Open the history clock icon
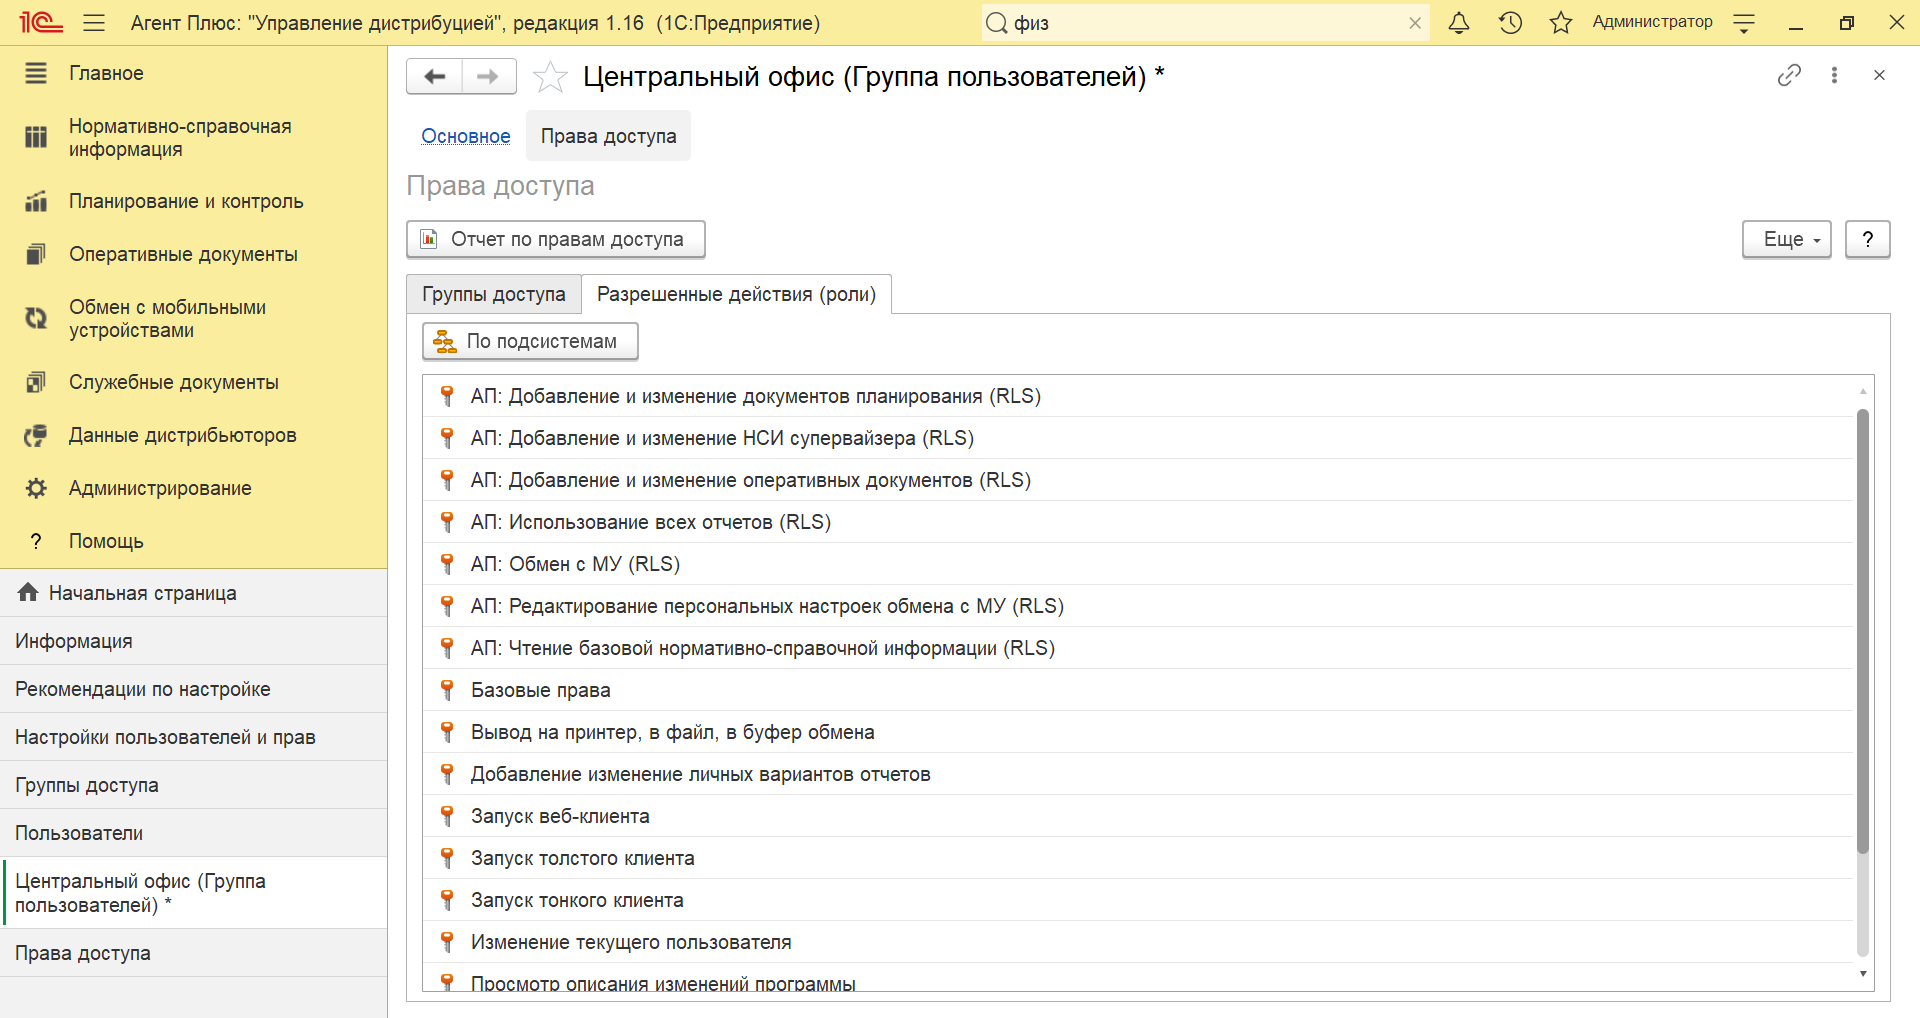 [1510, 23]
